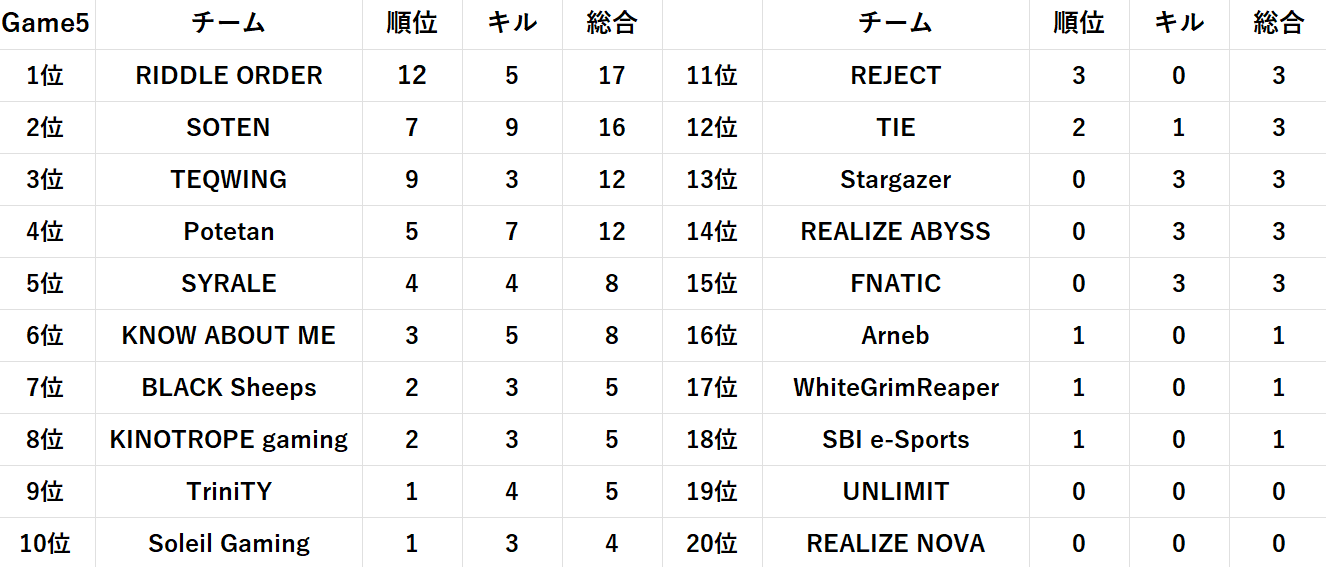
Task: Select the WhiteGrimReaper team name
Action: [896, 388]
